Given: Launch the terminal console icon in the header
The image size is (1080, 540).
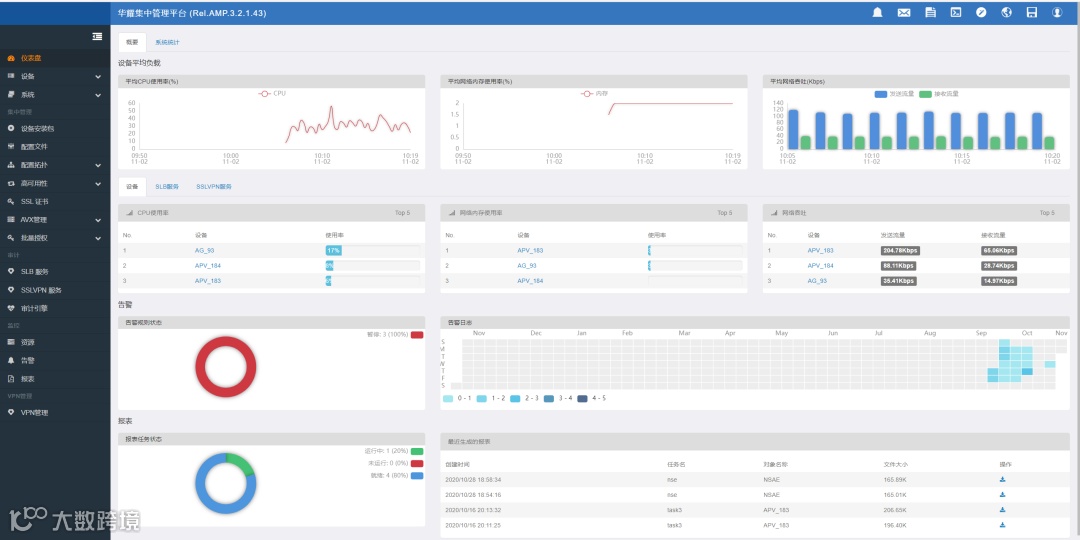Looking at the screenshot, I should pos(956,12).
